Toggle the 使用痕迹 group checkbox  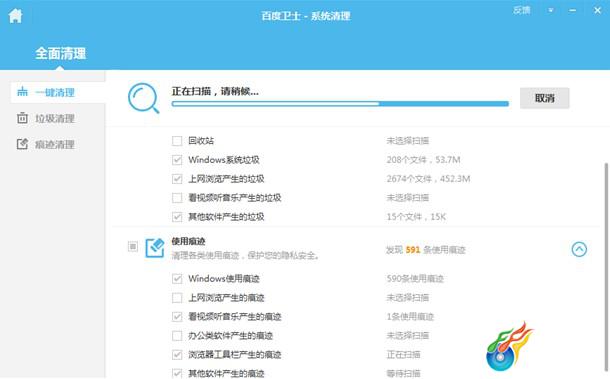coord(133,246)
